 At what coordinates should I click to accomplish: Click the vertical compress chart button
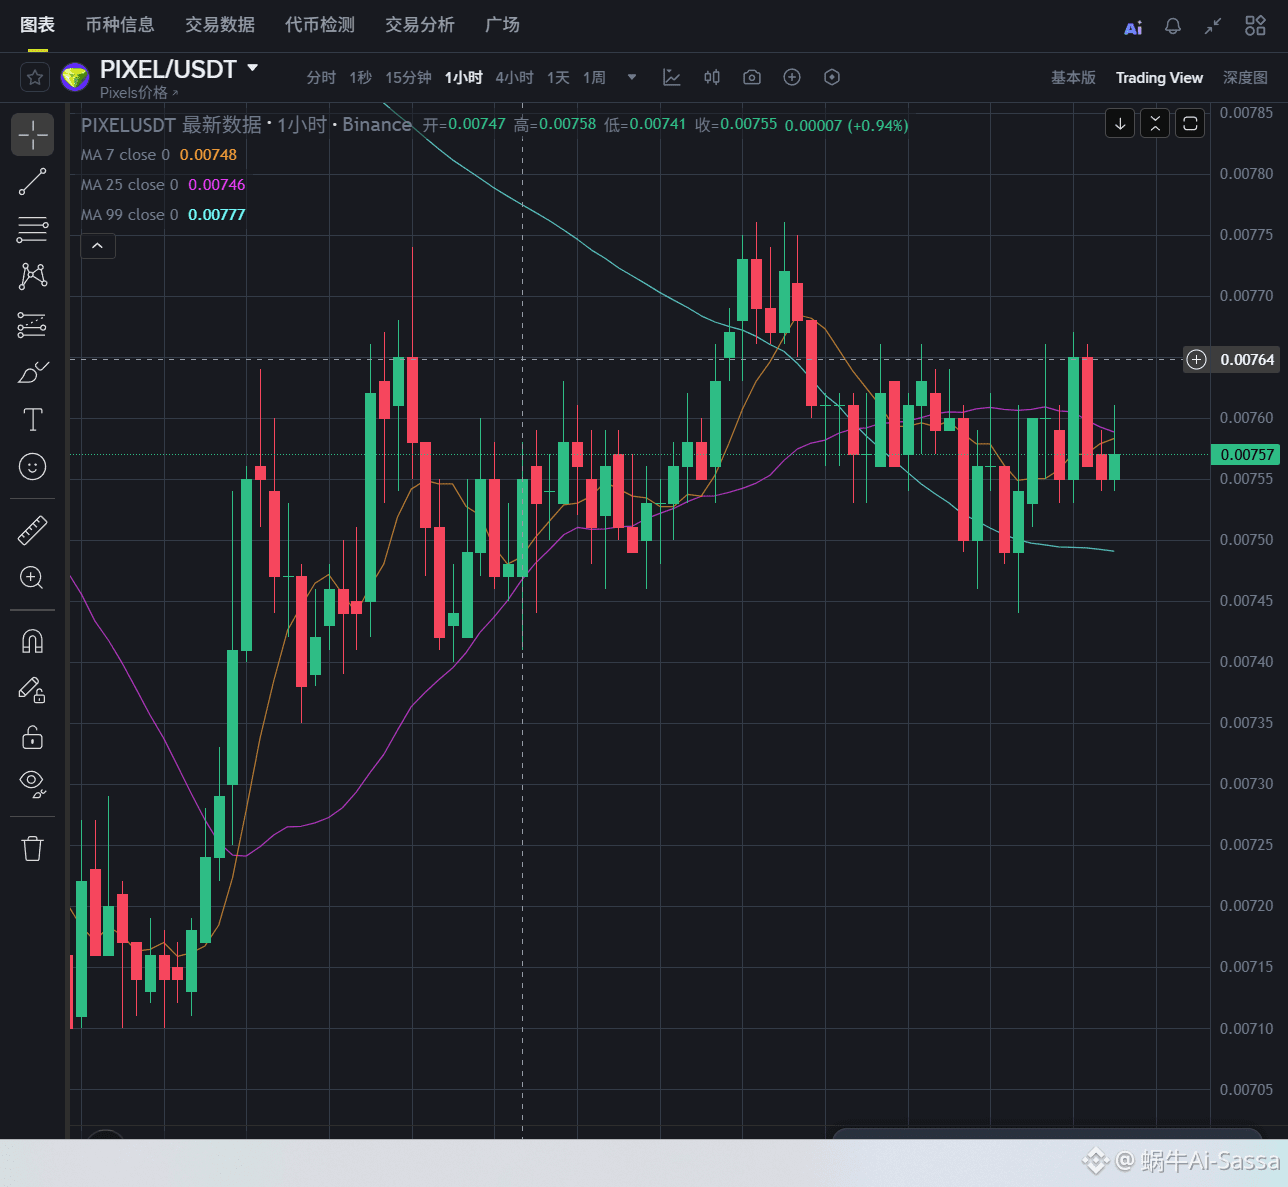point(1155,124)
